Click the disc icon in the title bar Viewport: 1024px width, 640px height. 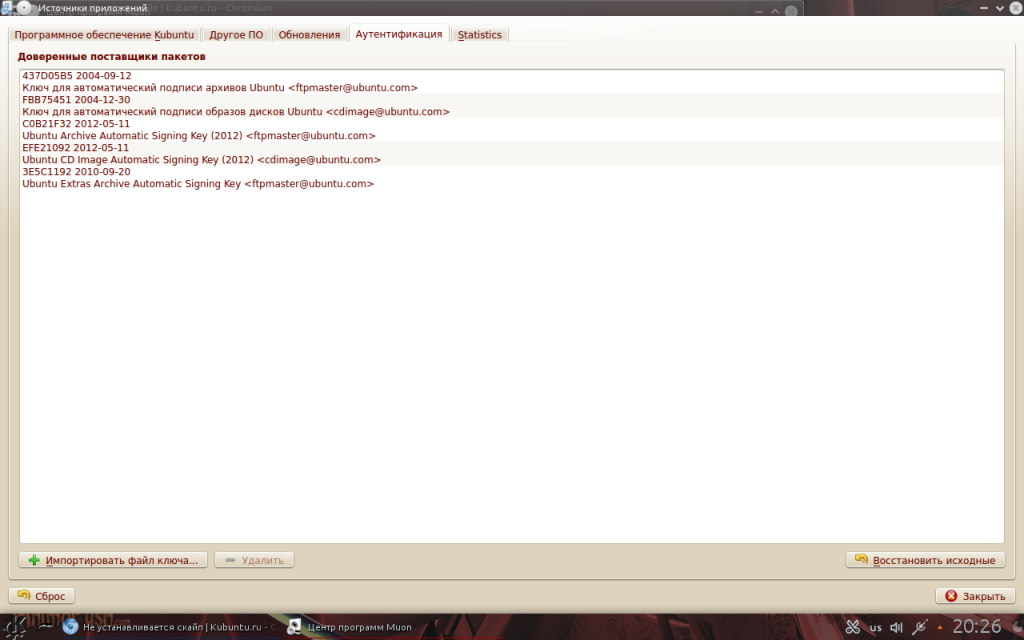pos(24,8)
